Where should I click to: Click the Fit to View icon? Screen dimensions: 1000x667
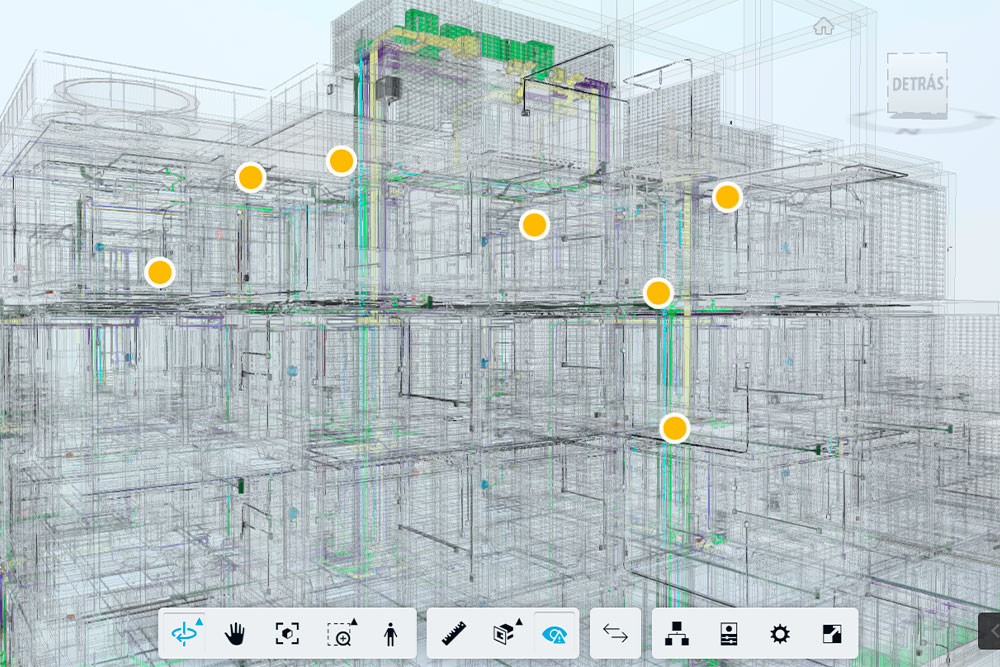287,634
